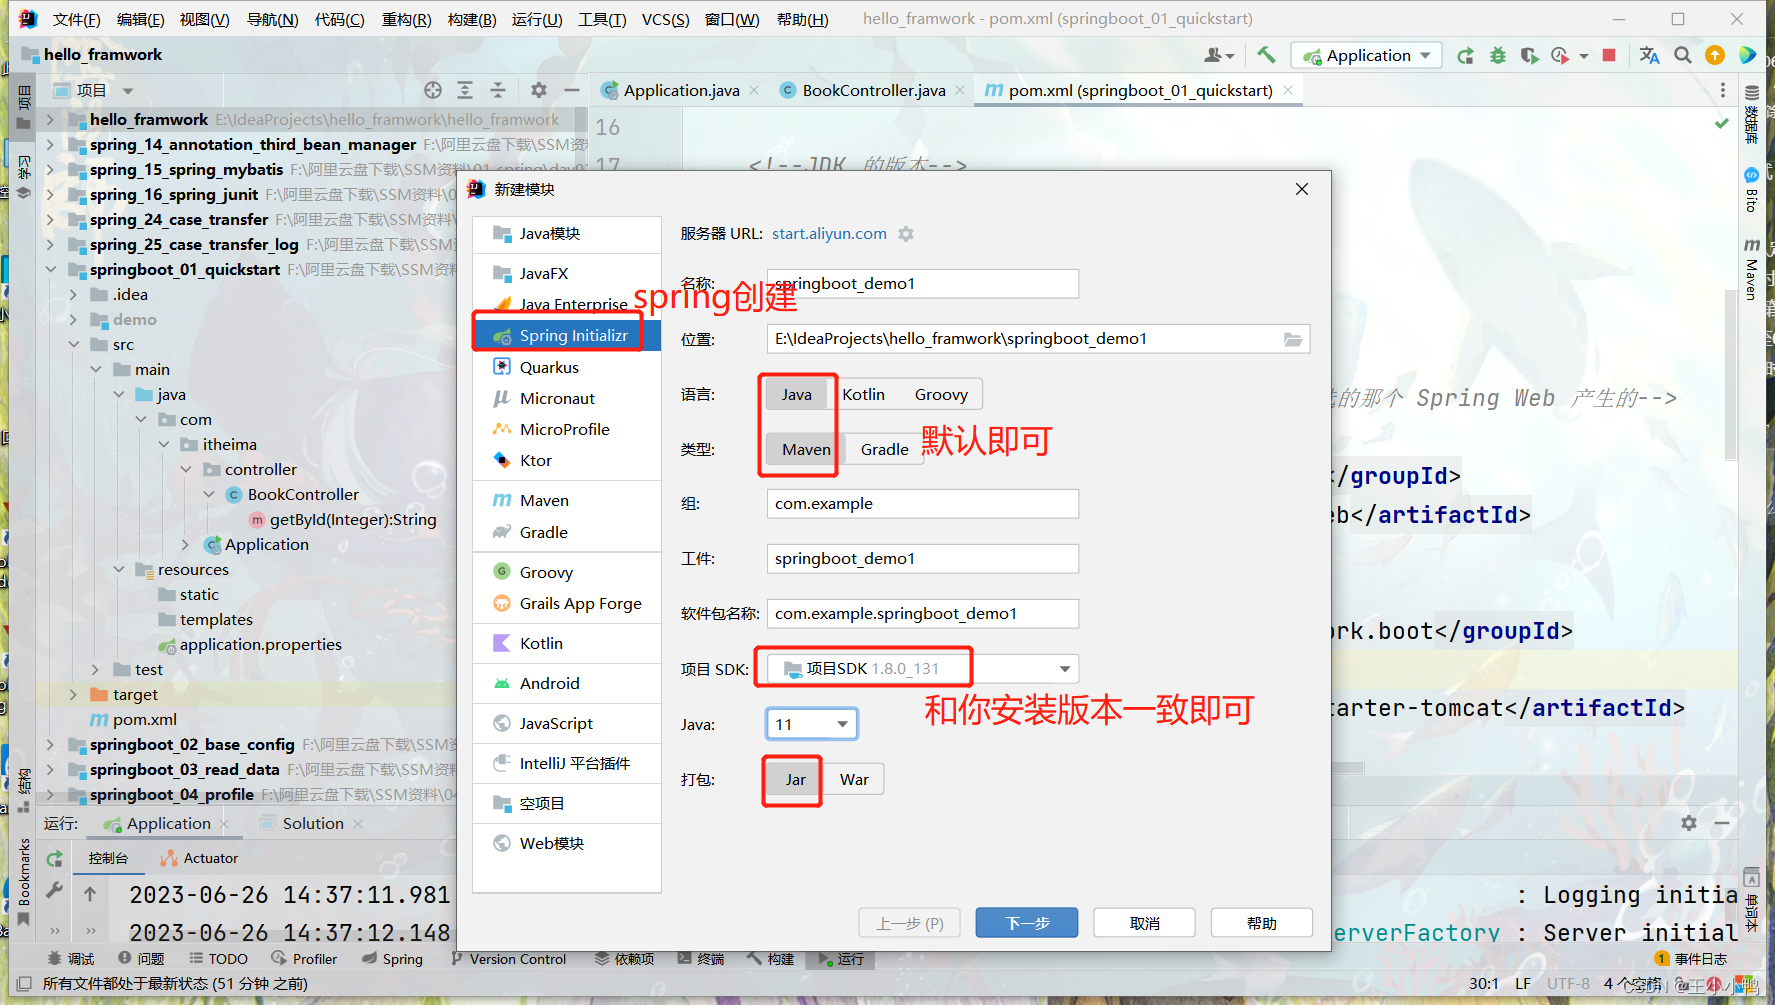Image resolution: width=1775 pixels, height=1005 pixels.
Task: Open the translation tool icon
Action: click(1650, 55)
